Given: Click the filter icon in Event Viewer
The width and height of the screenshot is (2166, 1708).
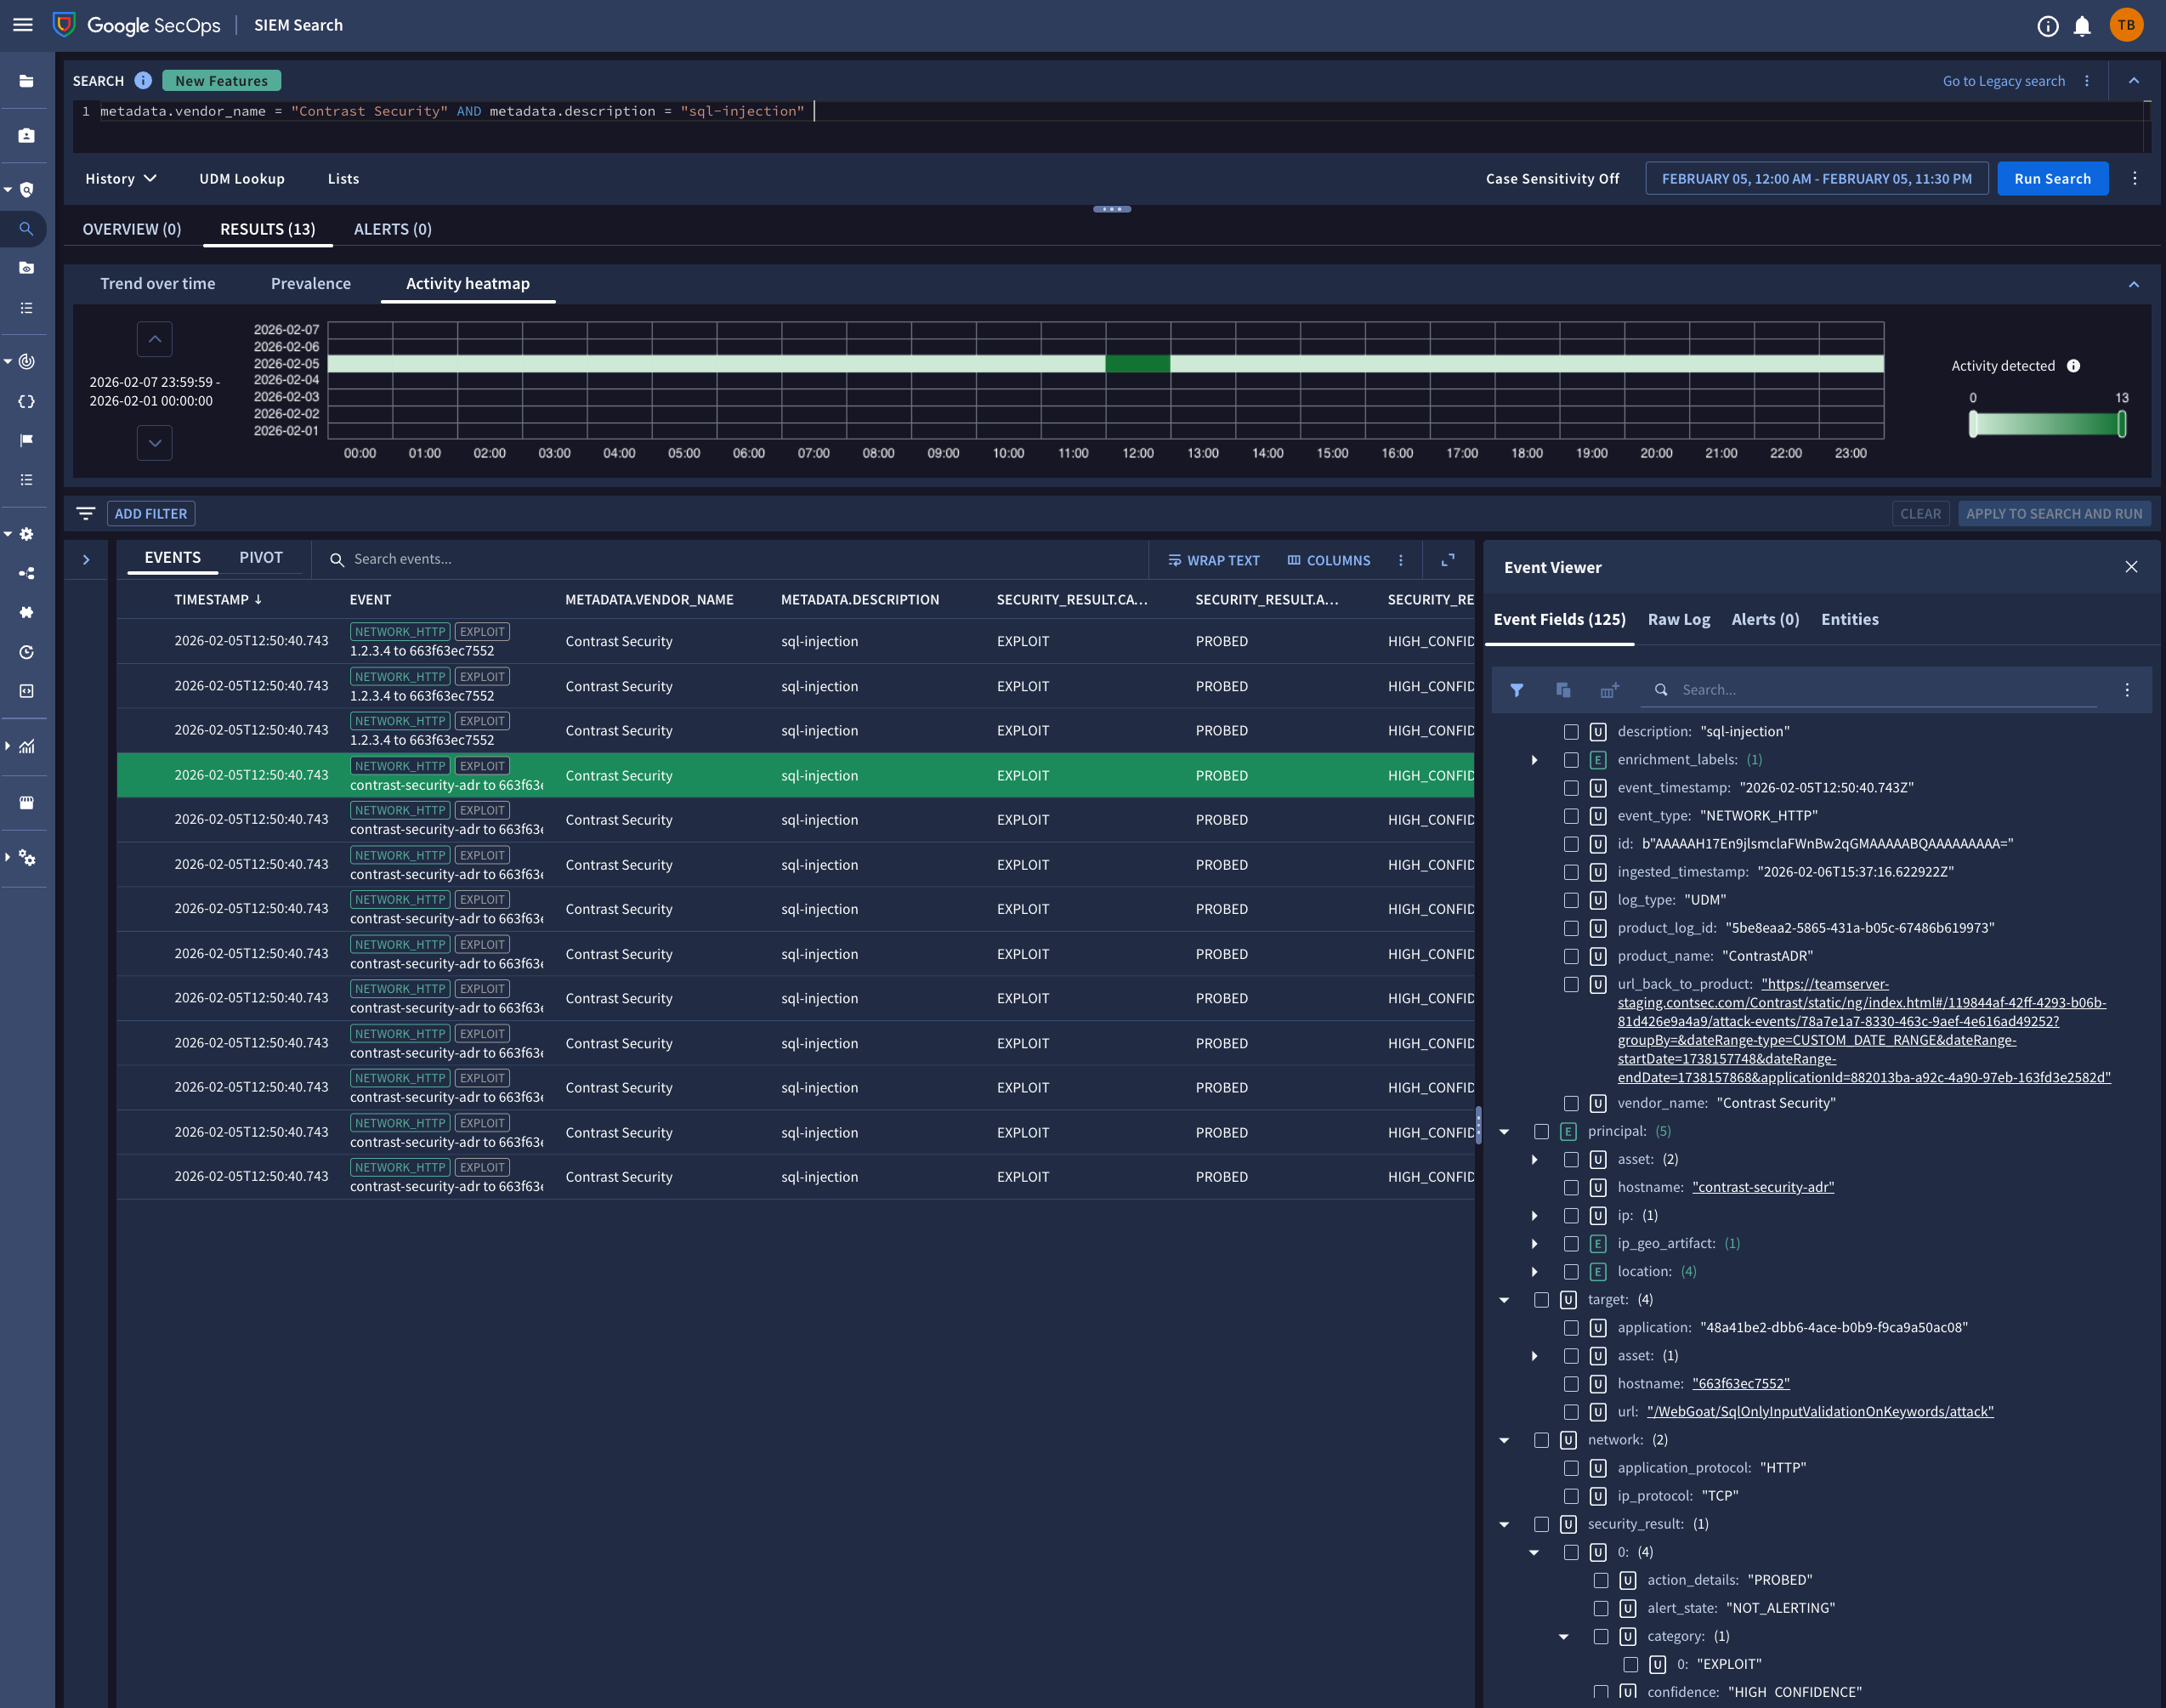Looking at the screenshot, I should 1517,690.
